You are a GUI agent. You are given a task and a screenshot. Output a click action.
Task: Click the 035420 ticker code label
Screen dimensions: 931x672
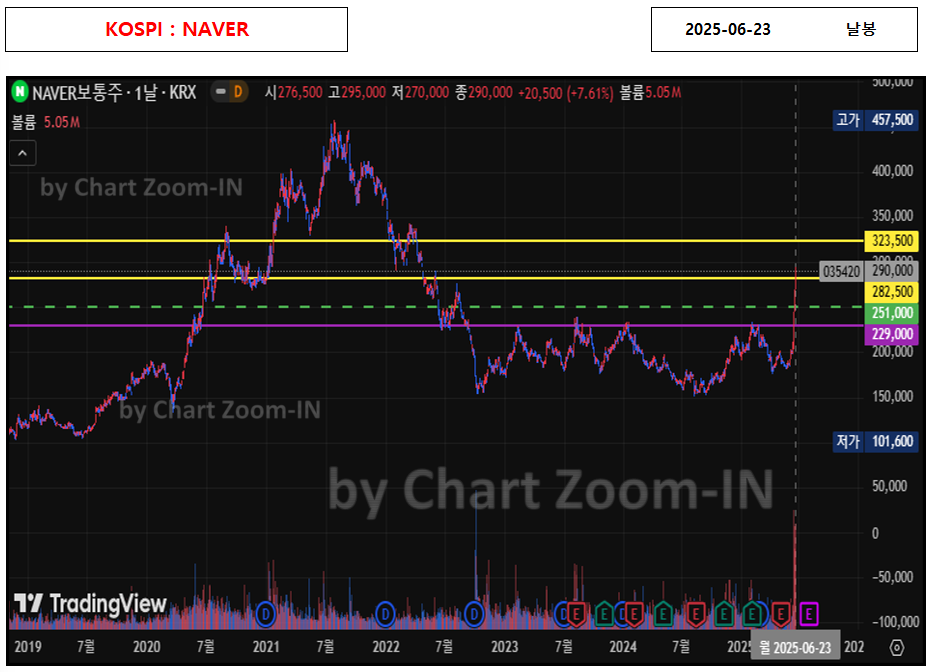[x=841, y=272]
